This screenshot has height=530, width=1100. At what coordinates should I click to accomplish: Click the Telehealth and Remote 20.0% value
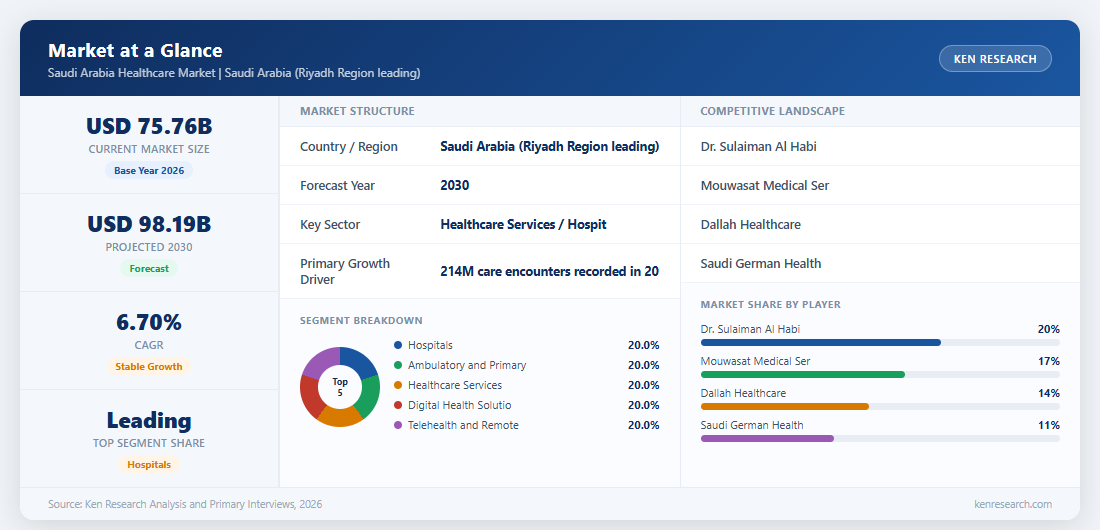[x=643, y=425]
